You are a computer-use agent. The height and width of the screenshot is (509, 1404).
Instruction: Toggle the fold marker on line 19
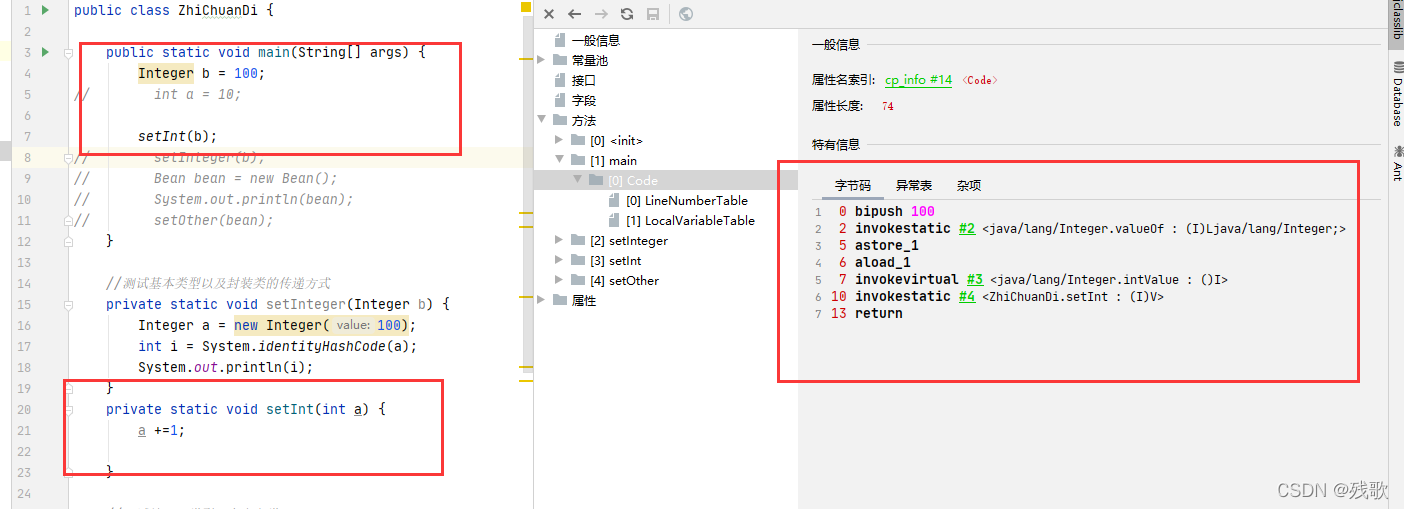[67, 388]
